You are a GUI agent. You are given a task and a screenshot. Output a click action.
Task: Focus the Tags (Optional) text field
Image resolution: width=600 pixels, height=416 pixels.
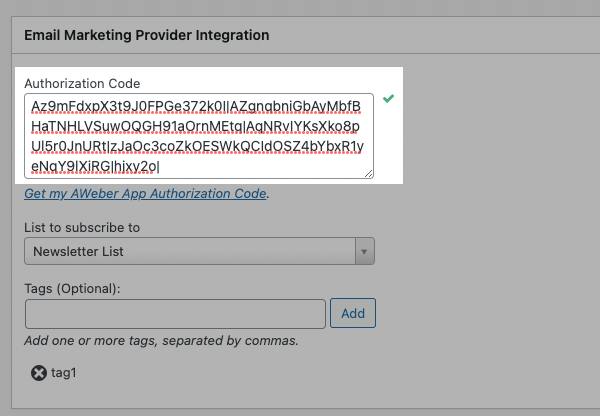(x=175, y=313)
